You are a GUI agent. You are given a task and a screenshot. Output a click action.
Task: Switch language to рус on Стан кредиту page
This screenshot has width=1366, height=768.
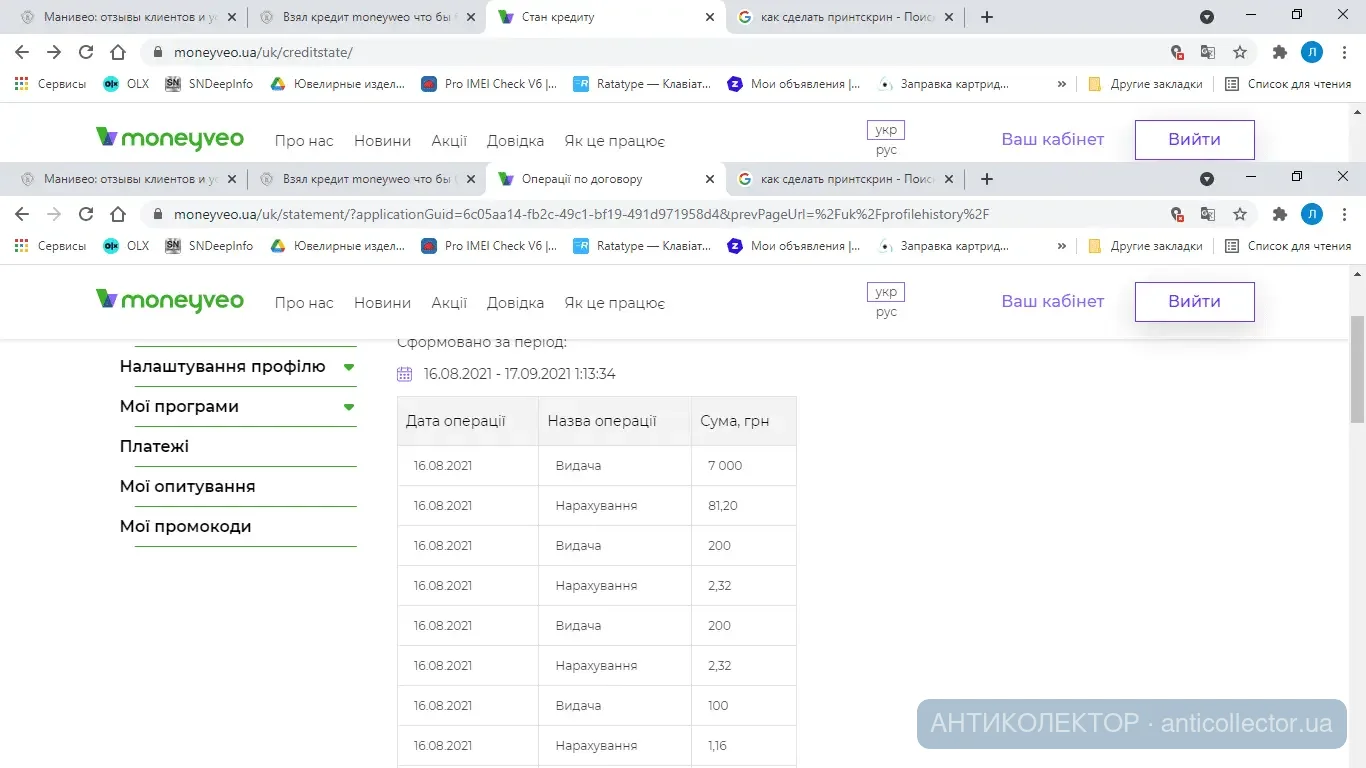pyautogui.click(x=886, y=150)
